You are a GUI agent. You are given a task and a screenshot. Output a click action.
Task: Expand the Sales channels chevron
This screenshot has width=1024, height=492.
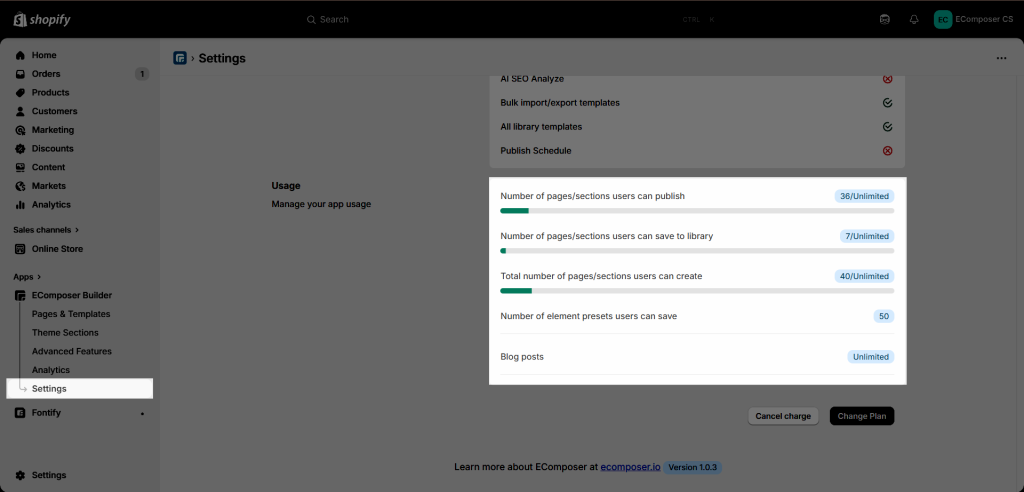pos(77,230)
